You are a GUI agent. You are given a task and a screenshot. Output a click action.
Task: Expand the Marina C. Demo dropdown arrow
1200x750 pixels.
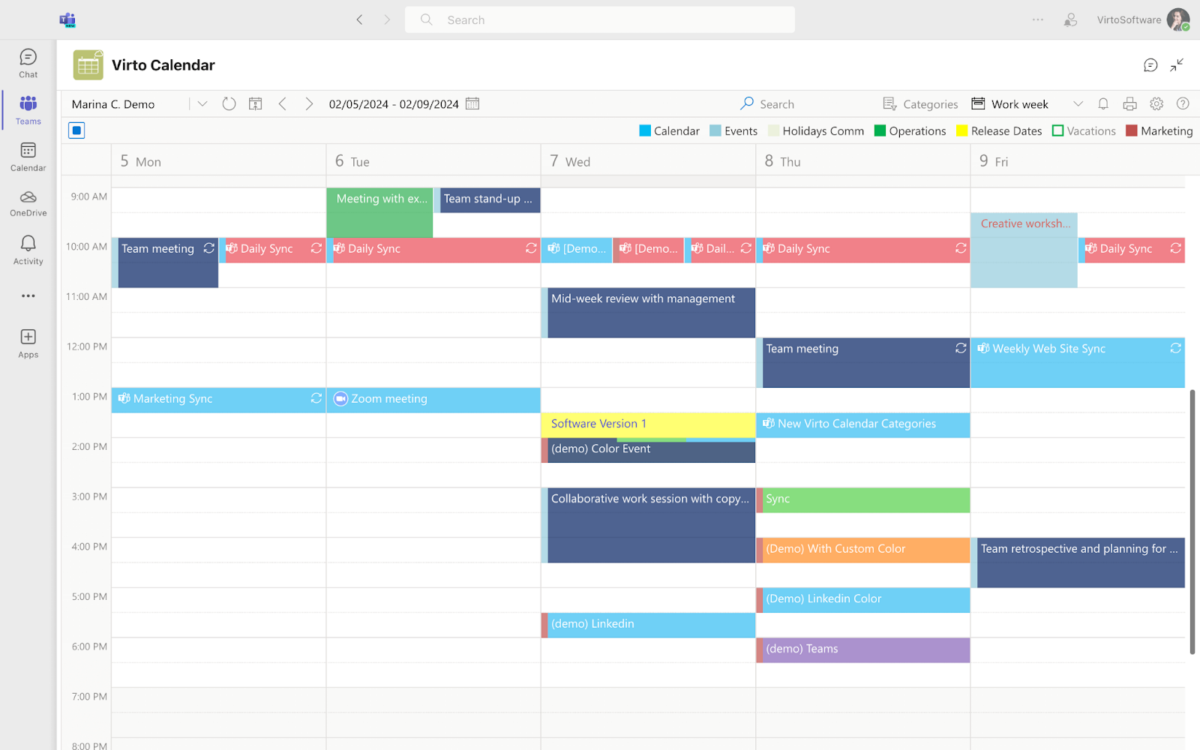point(202,104)
